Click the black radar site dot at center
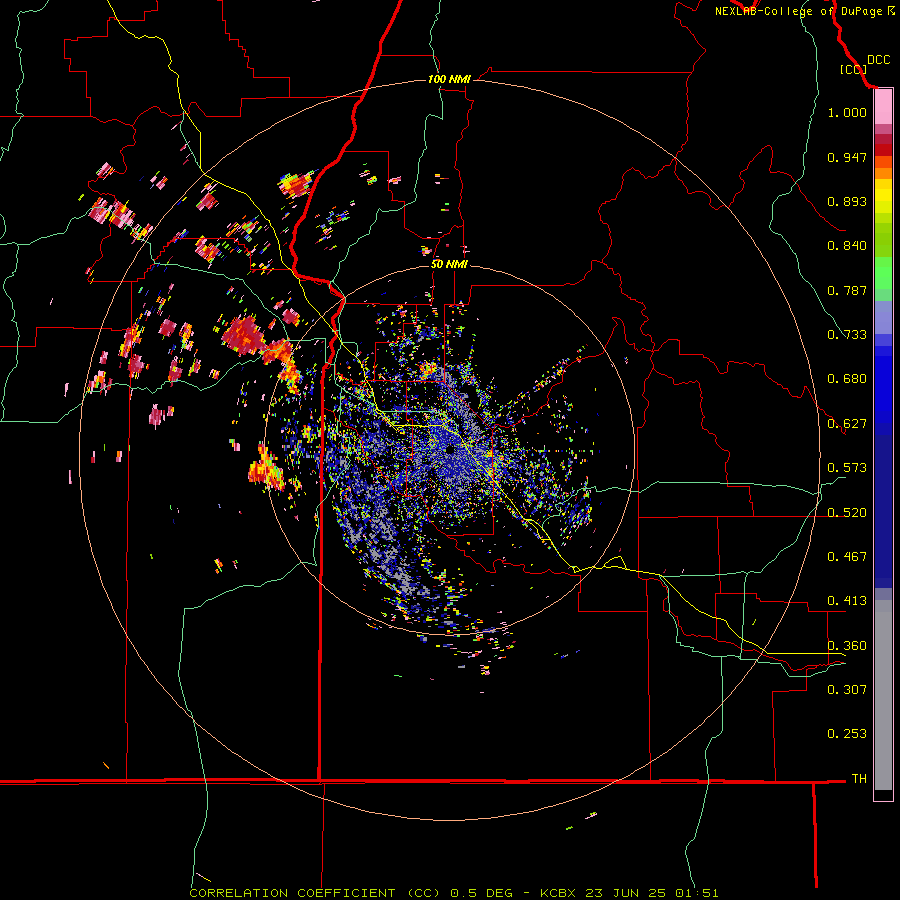 pyautogui.click(x=450, y=451)
